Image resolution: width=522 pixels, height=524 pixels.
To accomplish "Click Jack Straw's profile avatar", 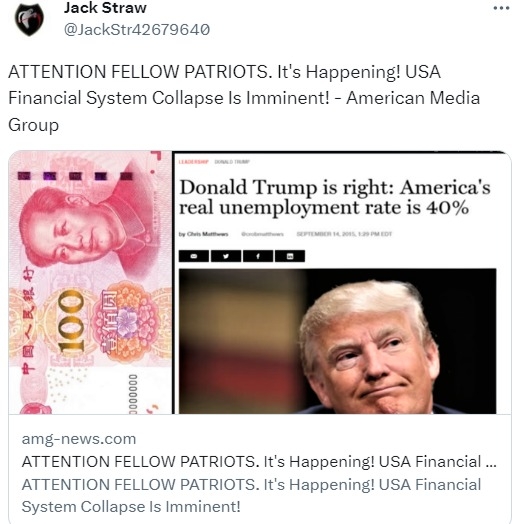I will (29, 19).
